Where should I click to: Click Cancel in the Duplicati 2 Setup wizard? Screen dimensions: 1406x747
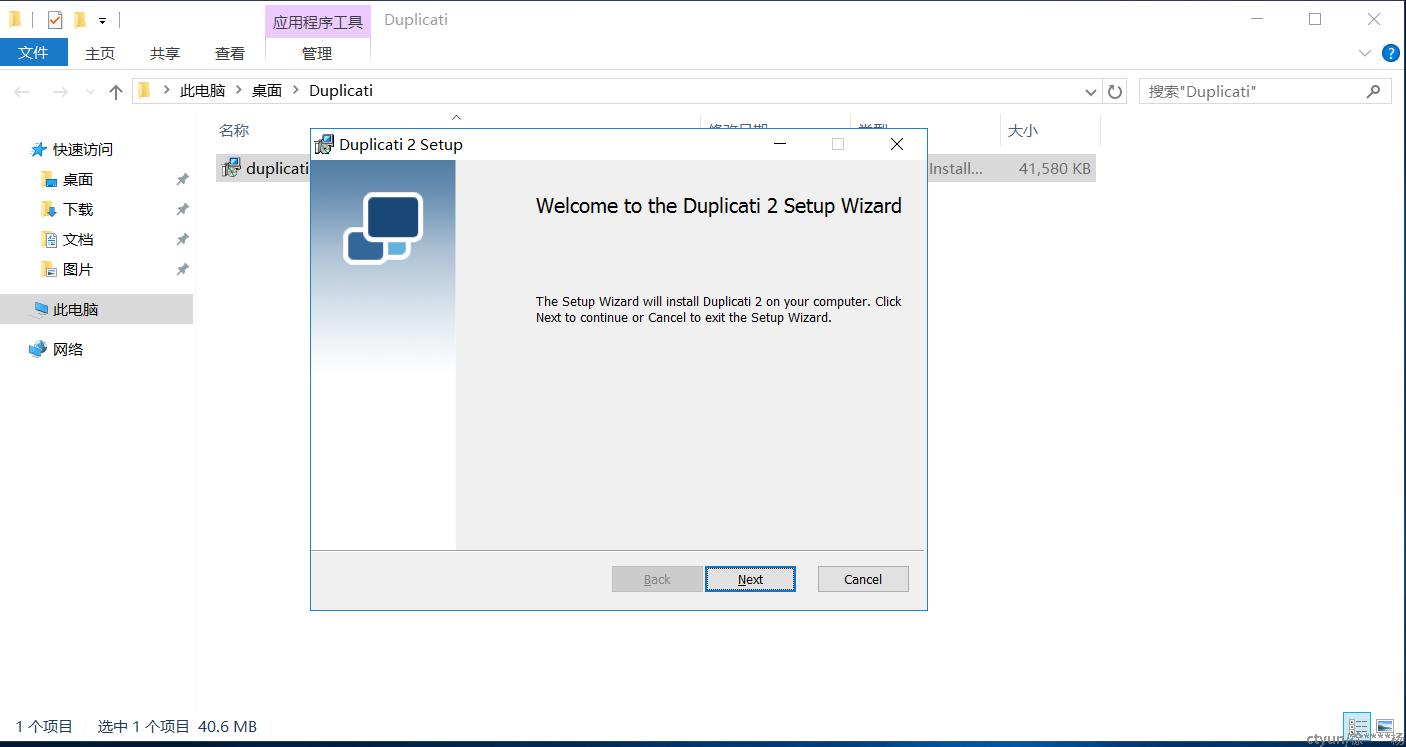(863, 579)
